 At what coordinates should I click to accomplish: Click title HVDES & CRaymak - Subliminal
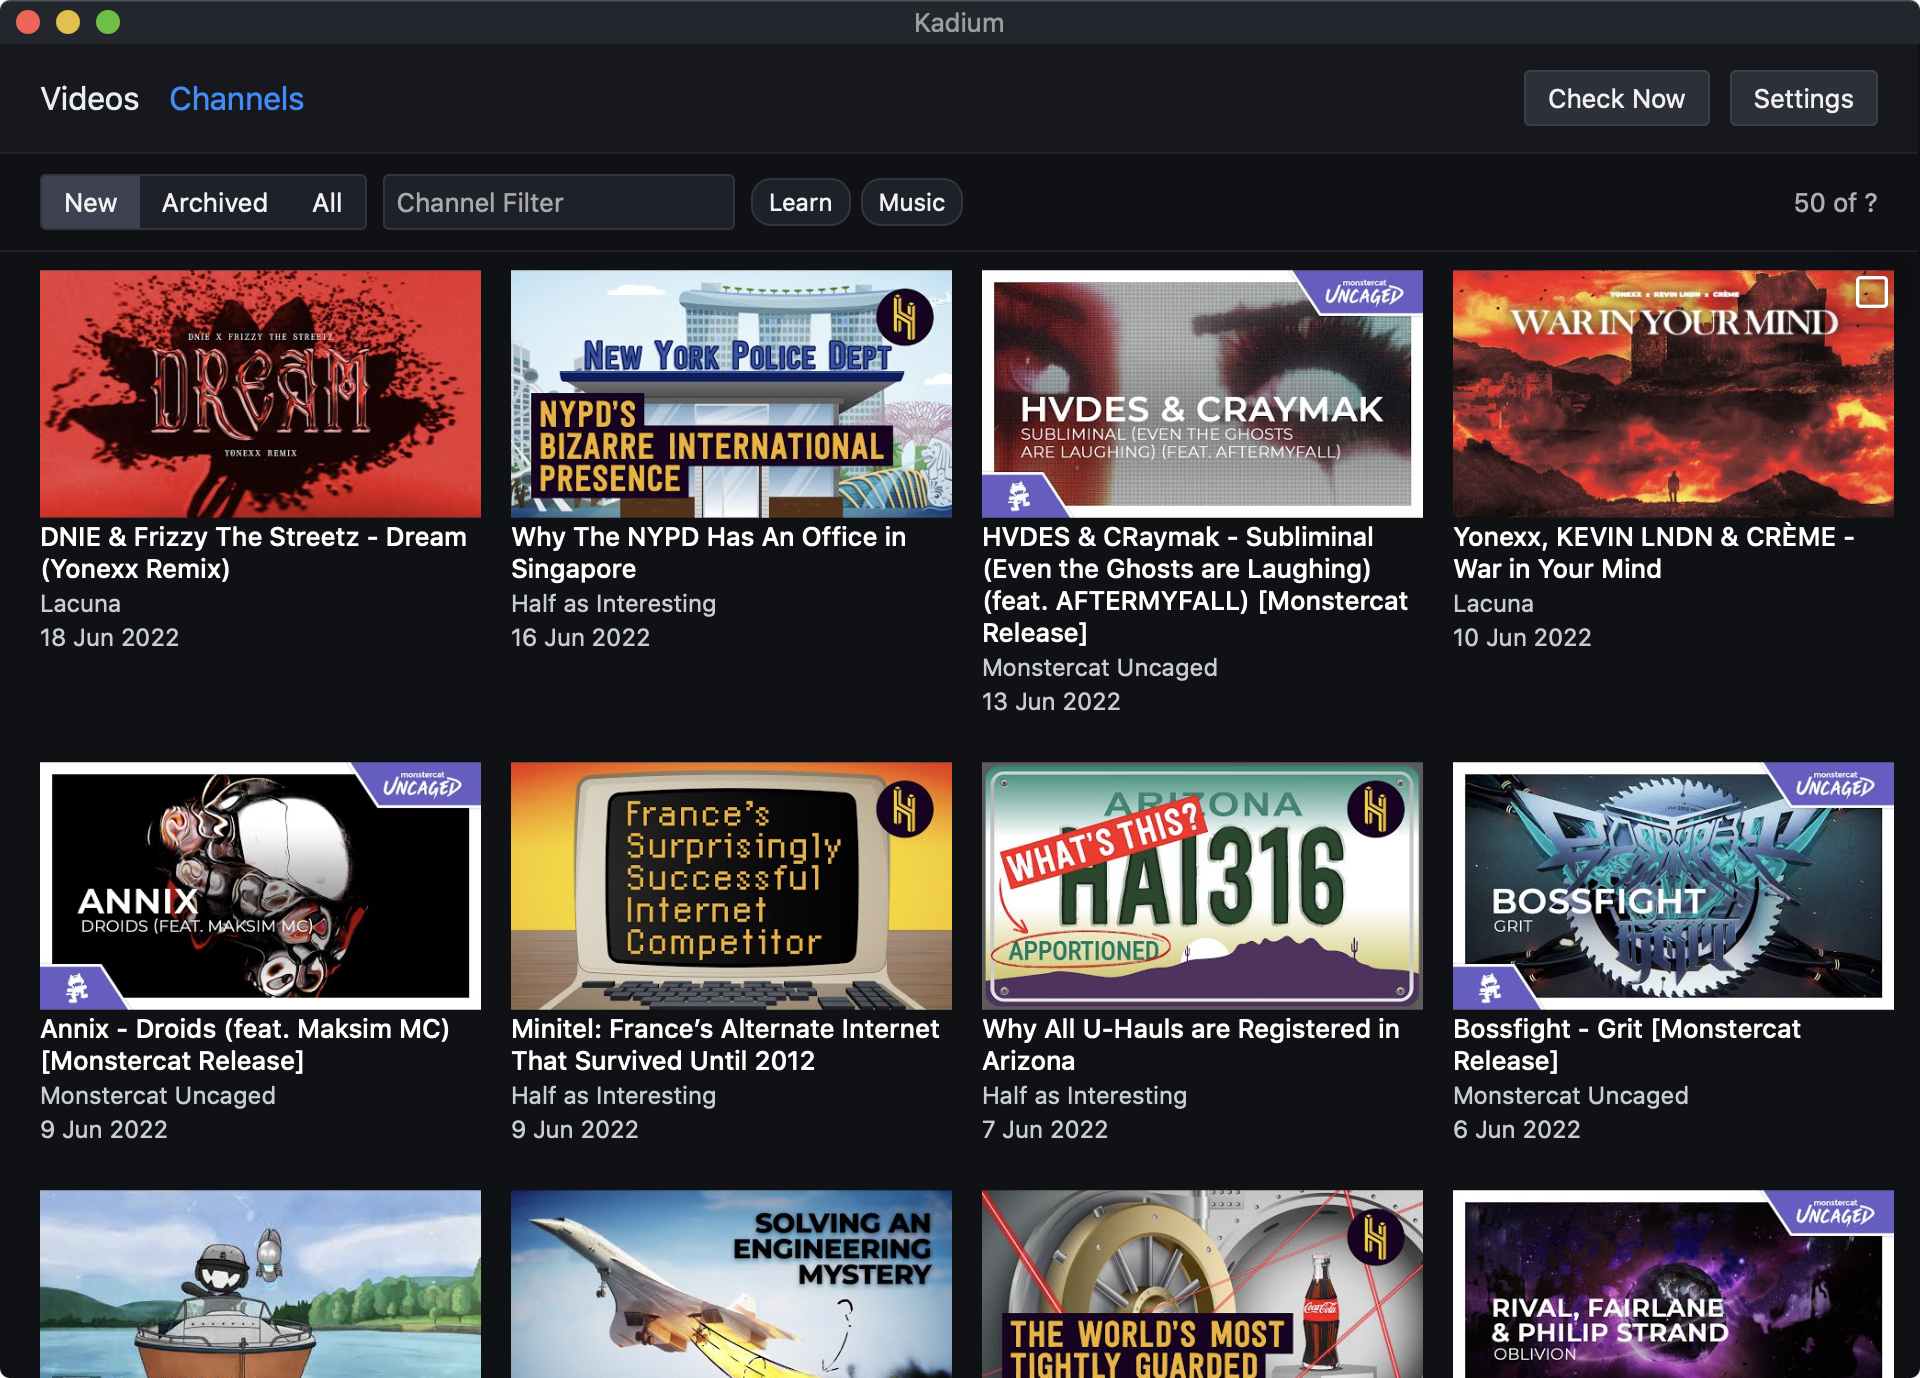1195,584
